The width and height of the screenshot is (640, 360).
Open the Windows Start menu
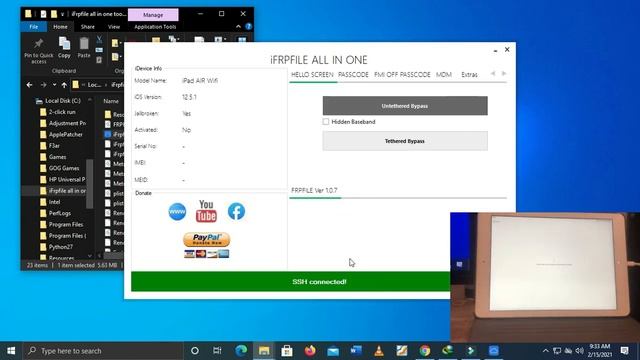click(x=11, y=351)
